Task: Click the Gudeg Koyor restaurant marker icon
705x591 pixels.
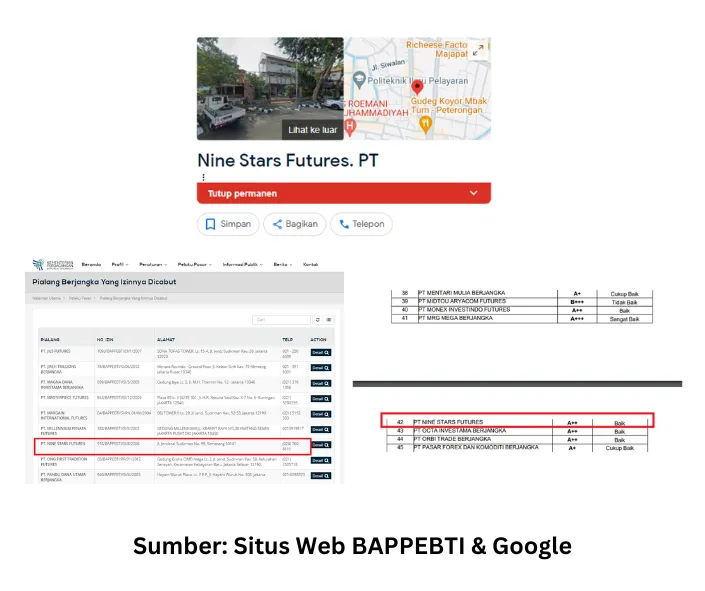Action: coord(425,124)
